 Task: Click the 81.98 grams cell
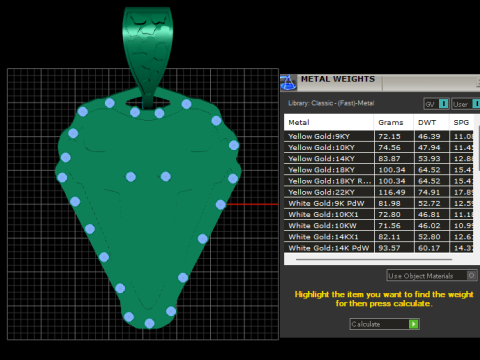[x=394, y=203]
